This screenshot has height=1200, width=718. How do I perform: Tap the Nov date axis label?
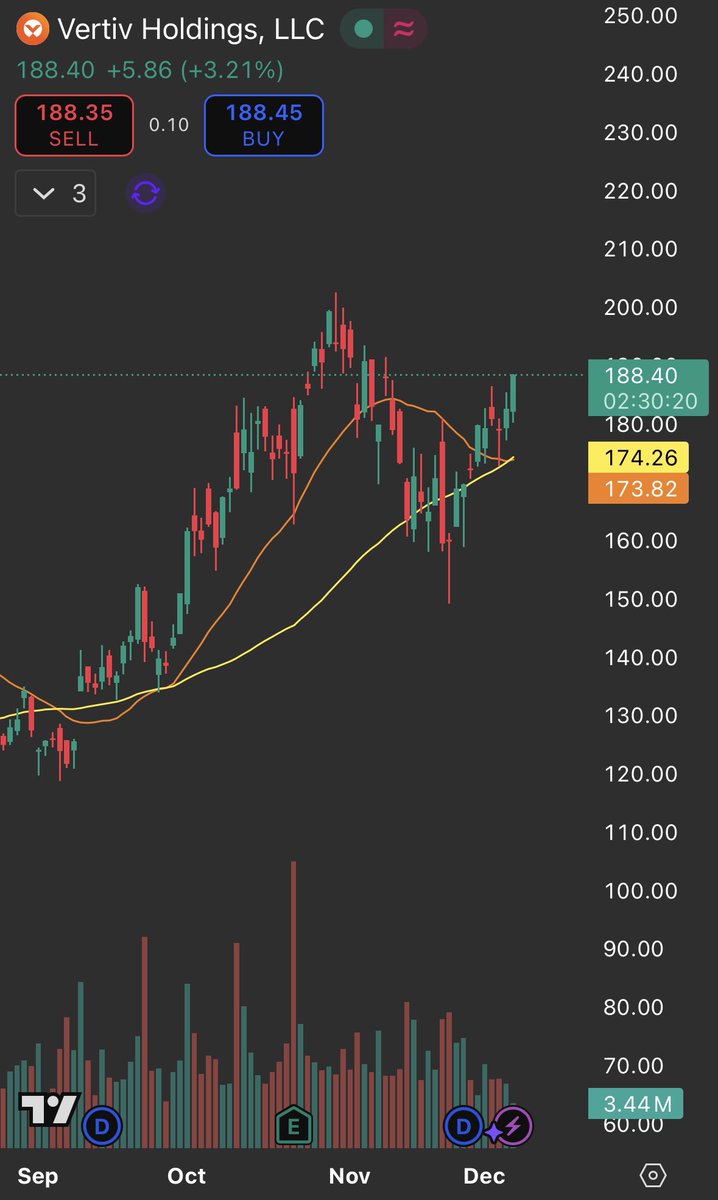point(350,1176)
